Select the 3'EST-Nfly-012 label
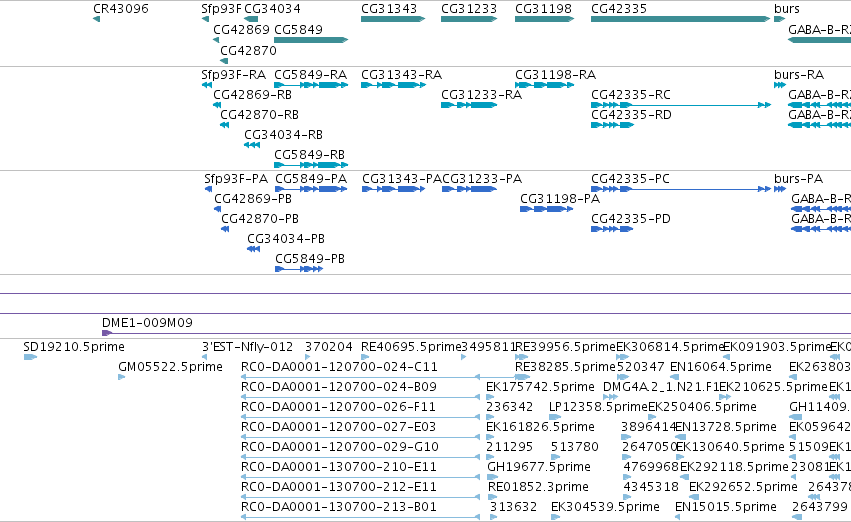Screen dimensions: 851x522 pyautogui.click(x=247, y=347)
